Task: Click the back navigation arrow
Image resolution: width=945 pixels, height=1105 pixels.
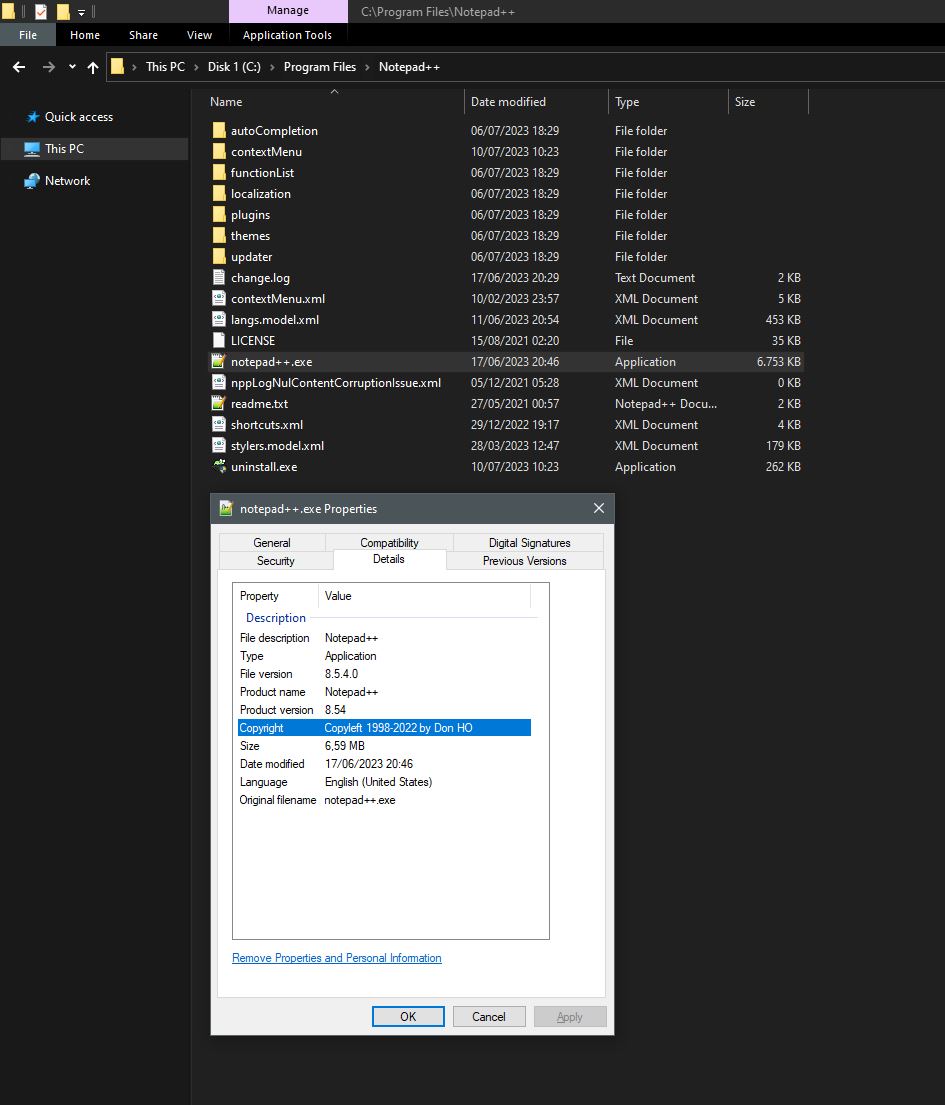Action: [17, 66]
